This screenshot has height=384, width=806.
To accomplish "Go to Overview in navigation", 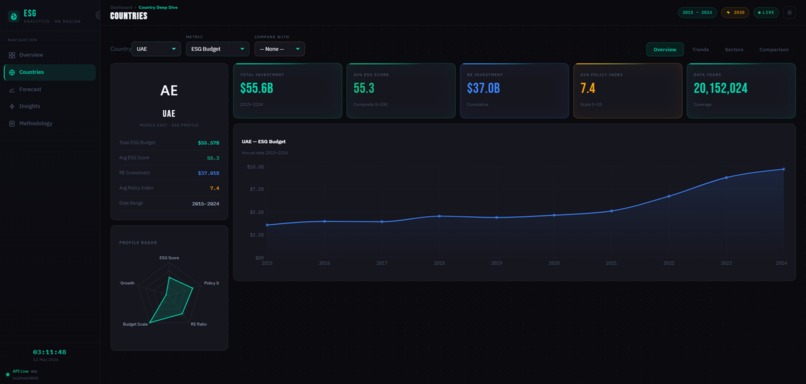I will click(49, 55).
